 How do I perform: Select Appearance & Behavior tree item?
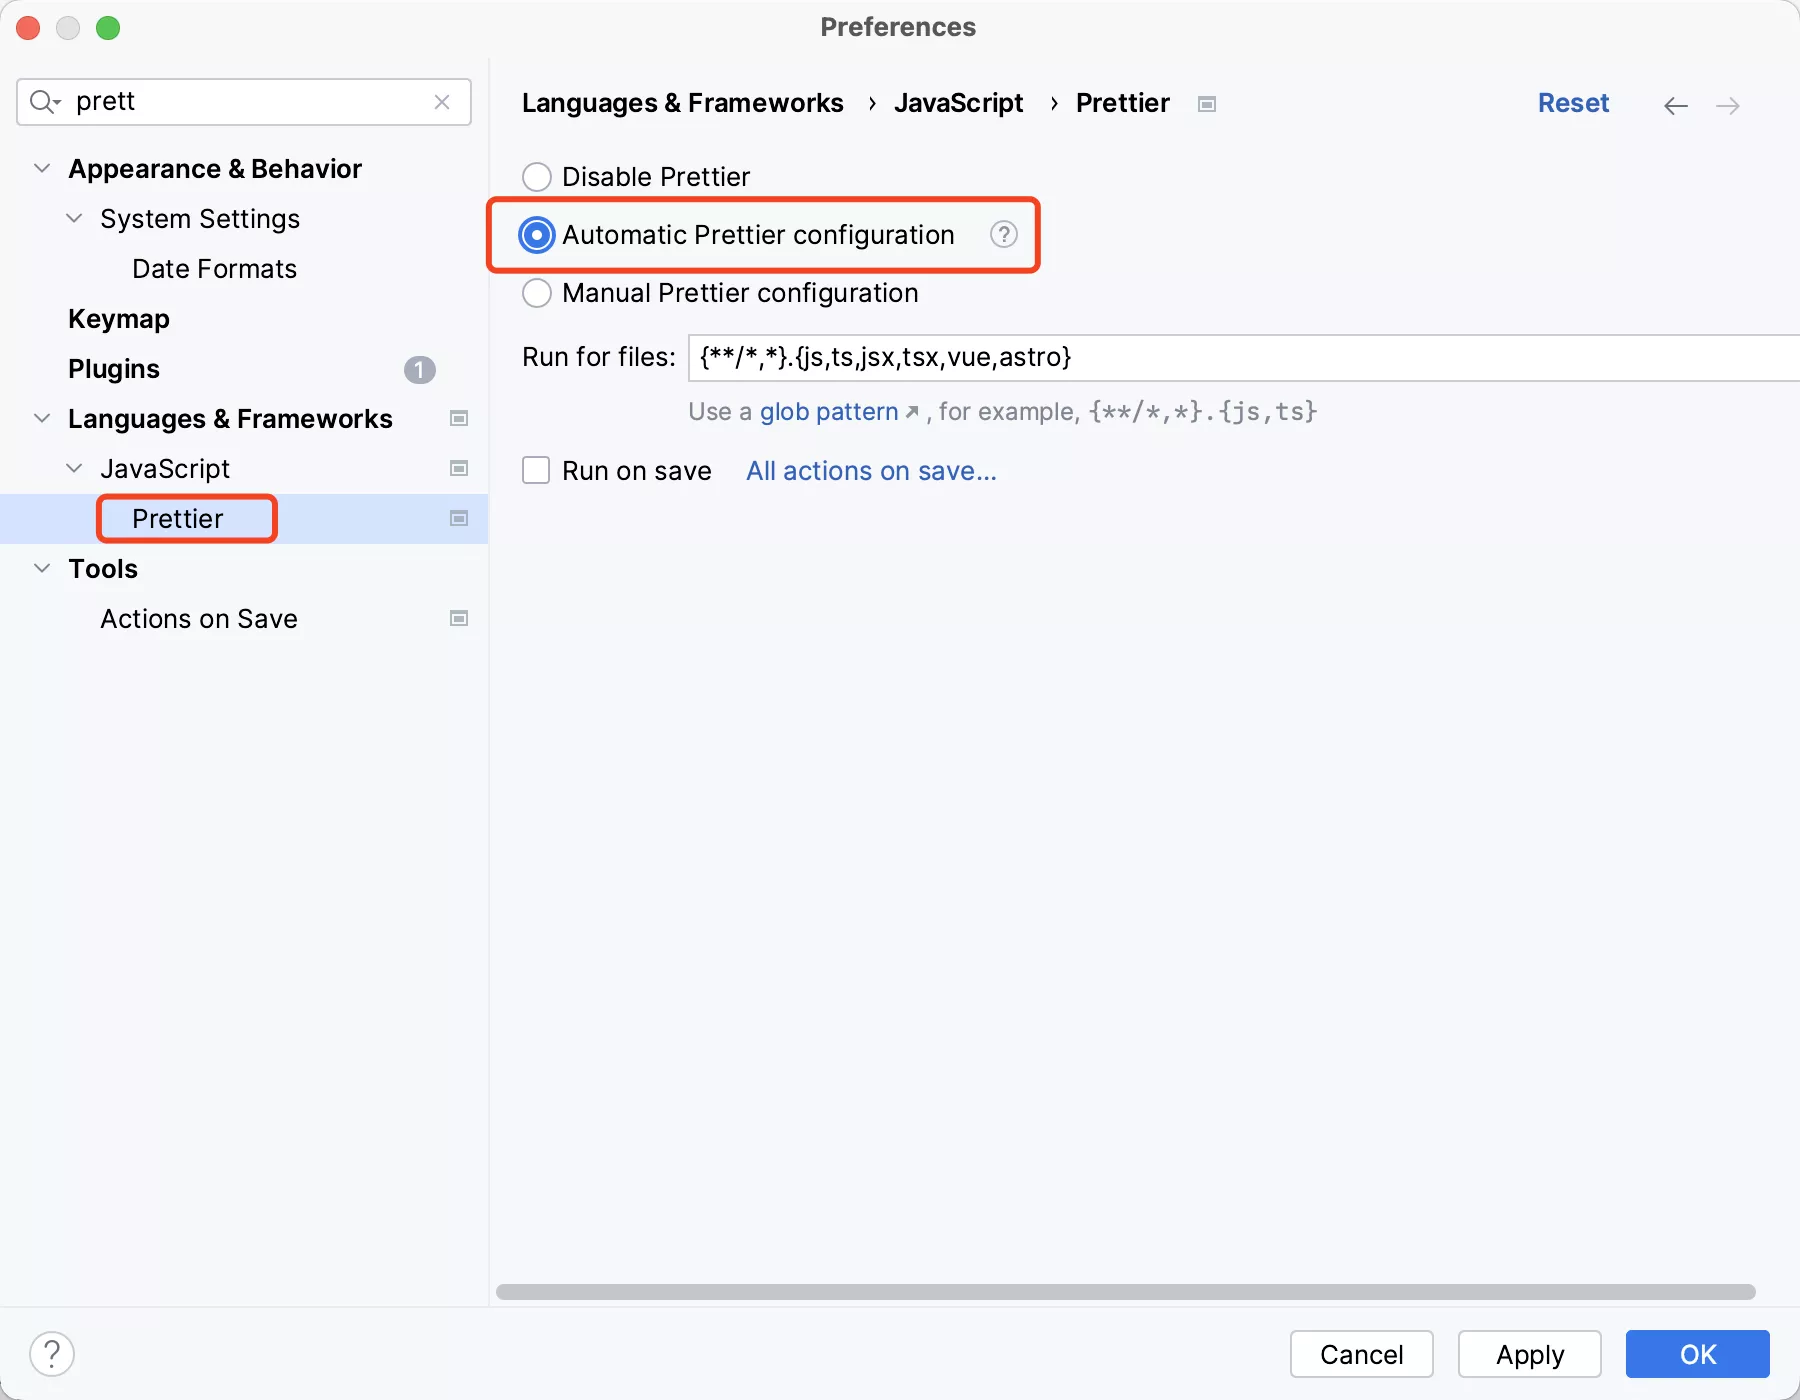point(215,169)
